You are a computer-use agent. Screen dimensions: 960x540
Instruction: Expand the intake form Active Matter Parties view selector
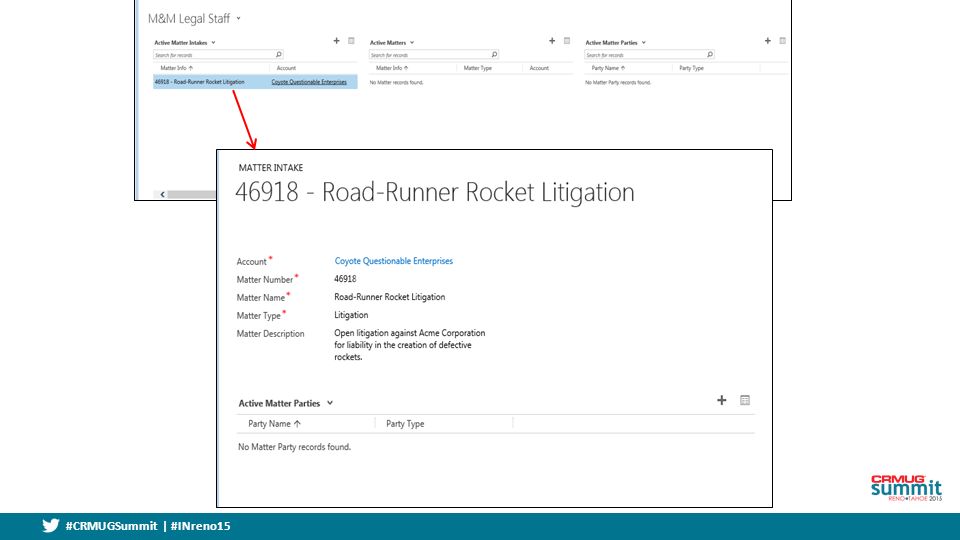tap(330, 403)
